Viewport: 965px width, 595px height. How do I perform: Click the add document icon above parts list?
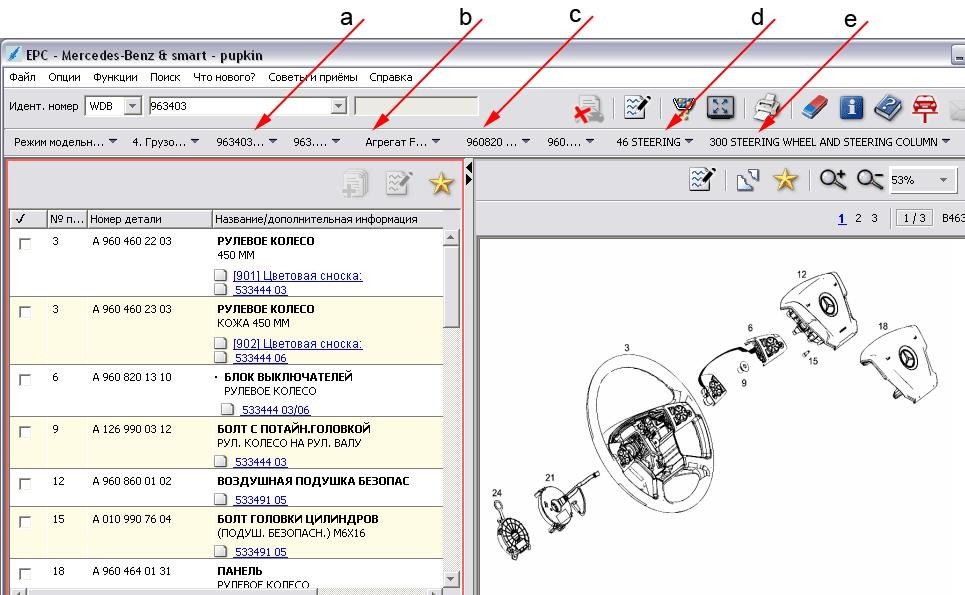click(x=355, y=183)
